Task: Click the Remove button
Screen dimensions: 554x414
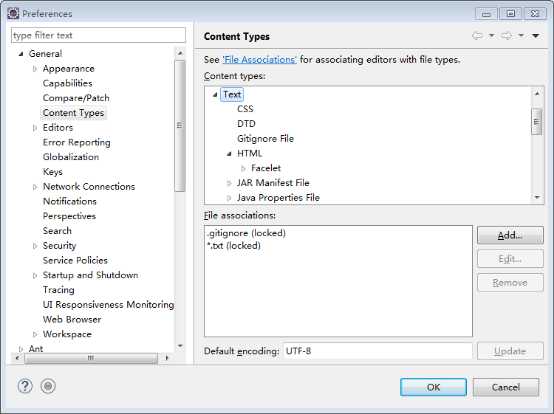Action: [x=510, y=283]
